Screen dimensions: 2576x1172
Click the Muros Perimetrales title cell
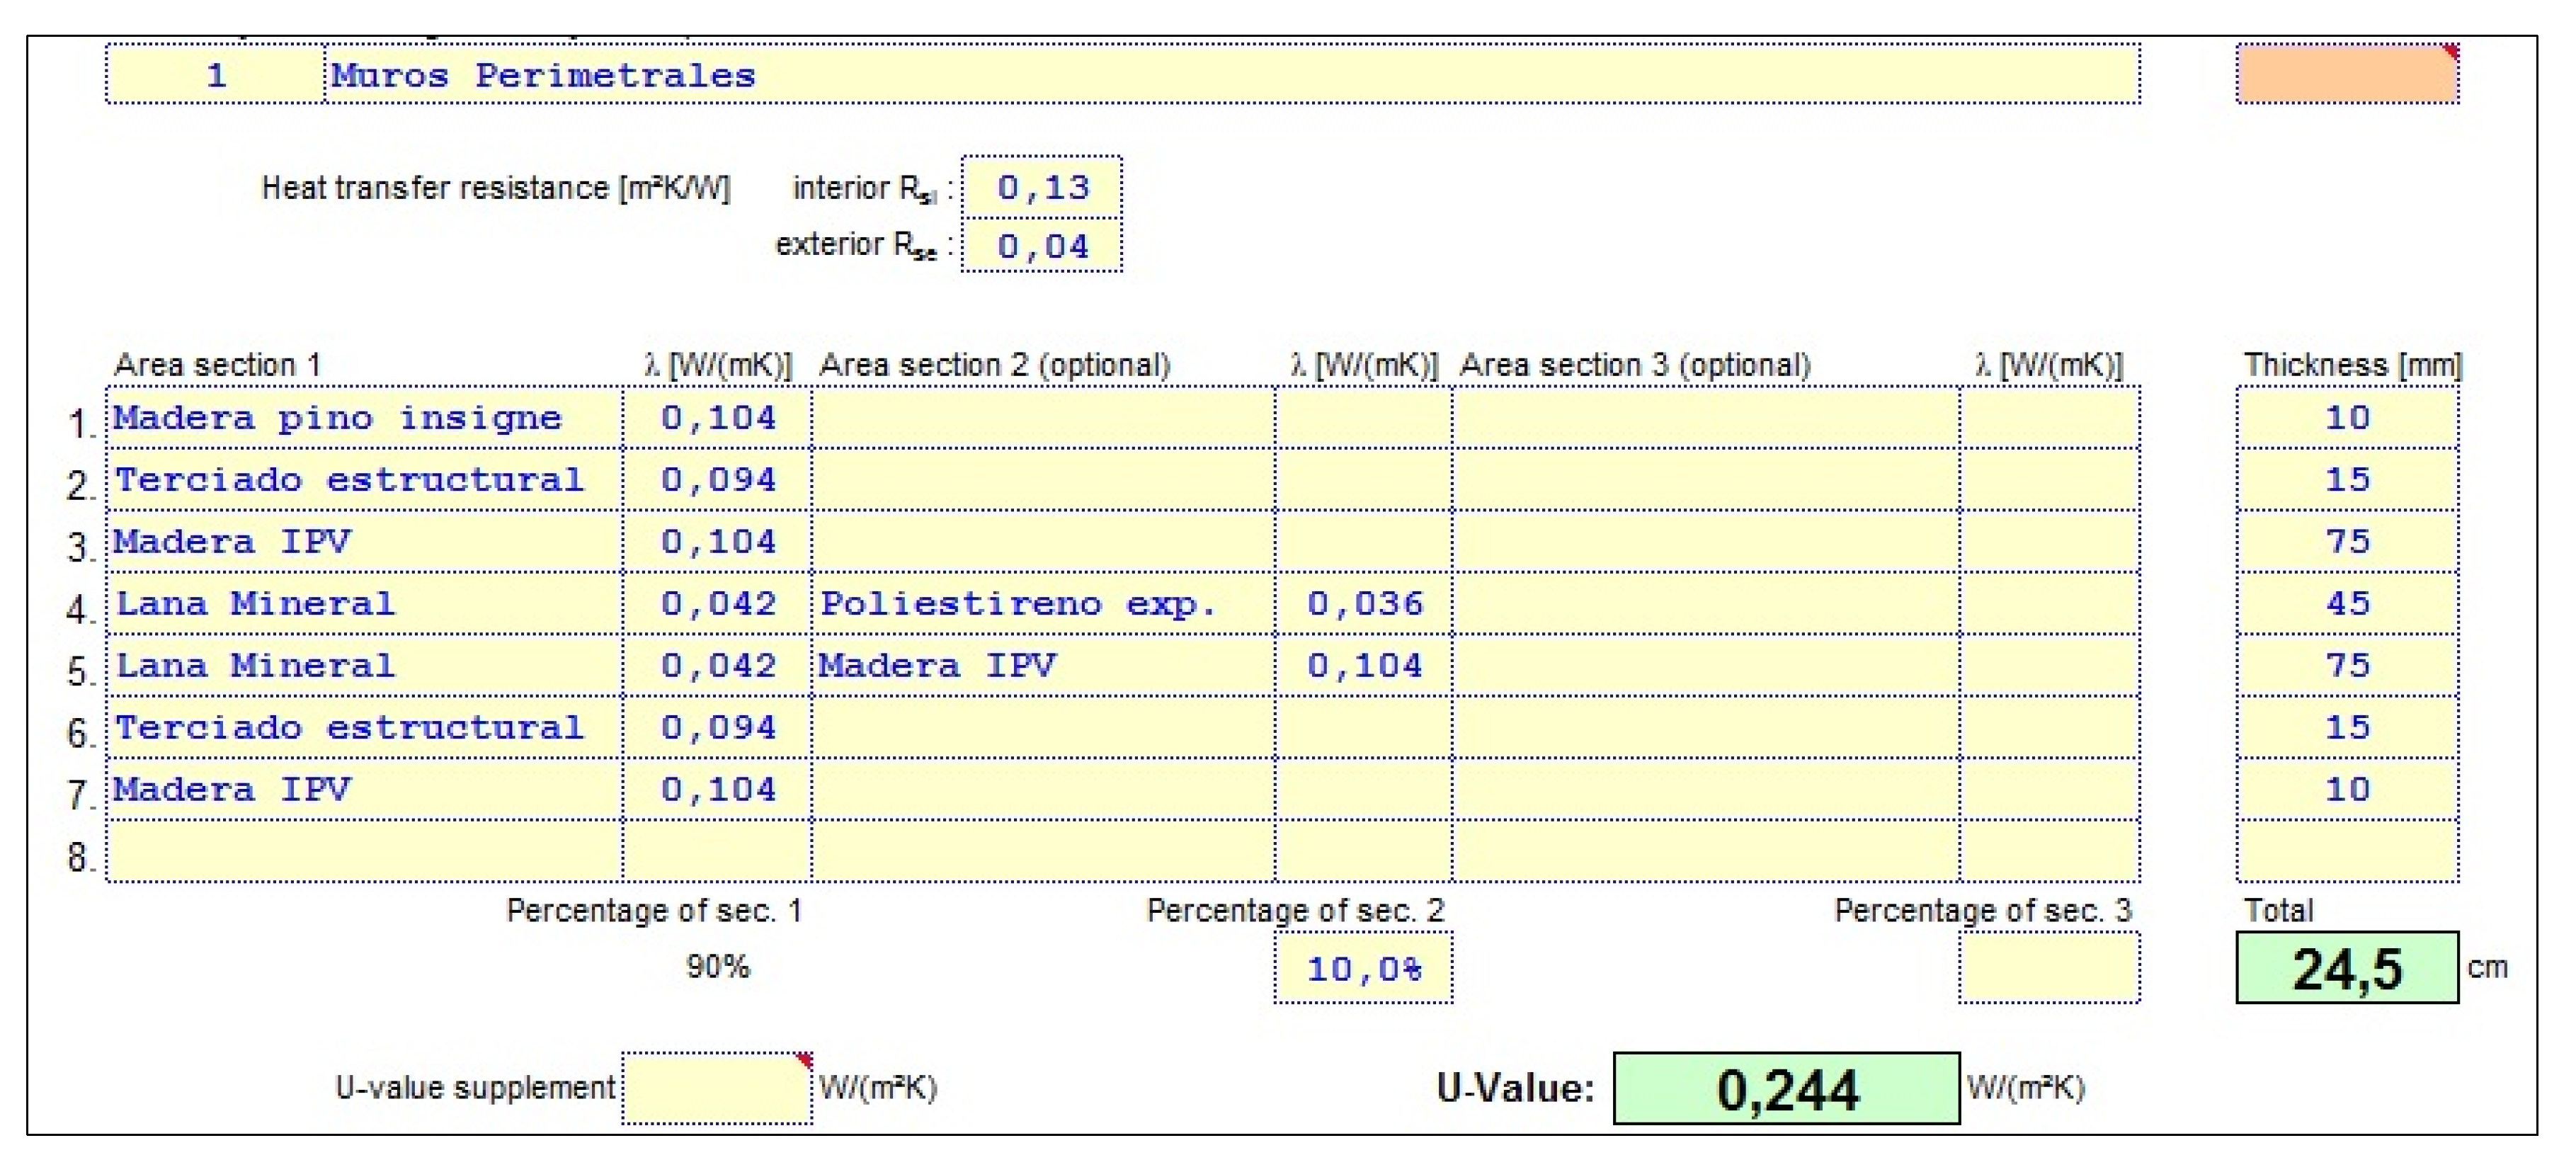point(1232,74)
